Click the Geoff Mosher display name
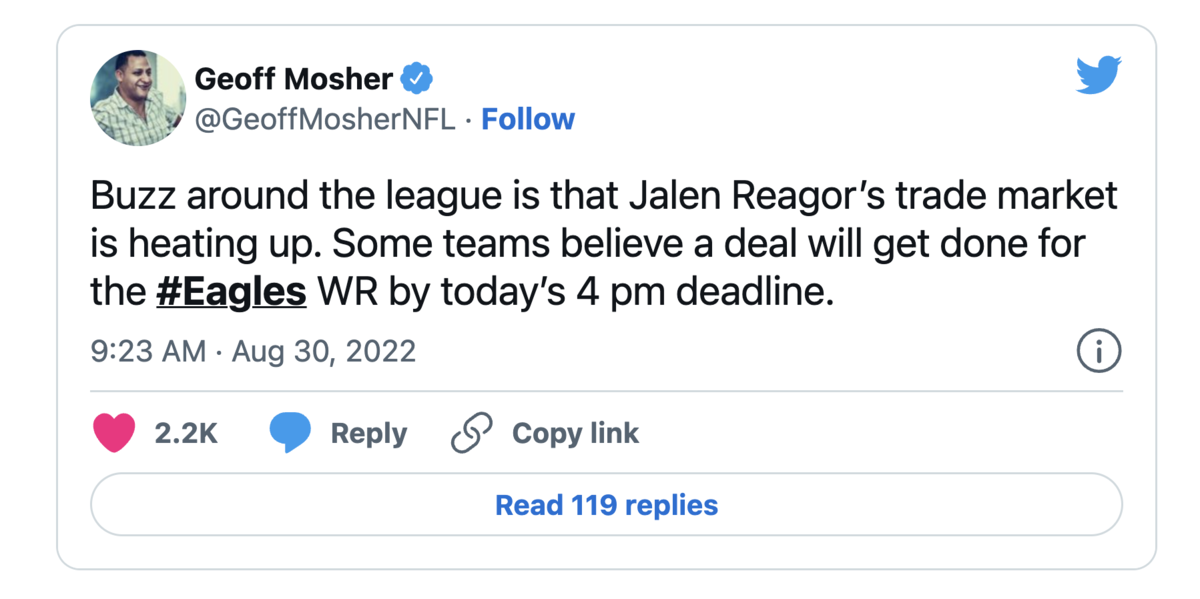 click(293, 78)
